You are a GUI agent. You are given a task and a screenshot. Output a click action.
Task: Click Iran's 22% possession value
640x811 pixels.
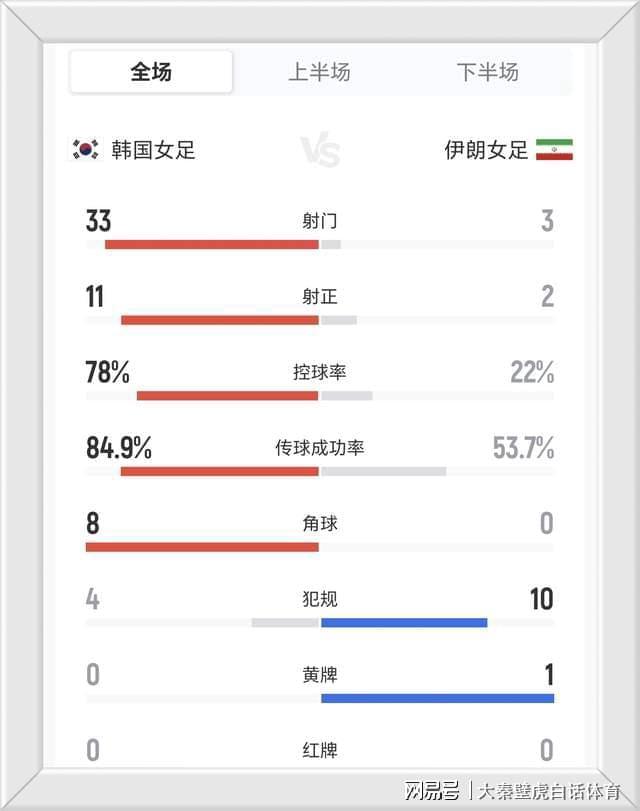coord(532,373)
